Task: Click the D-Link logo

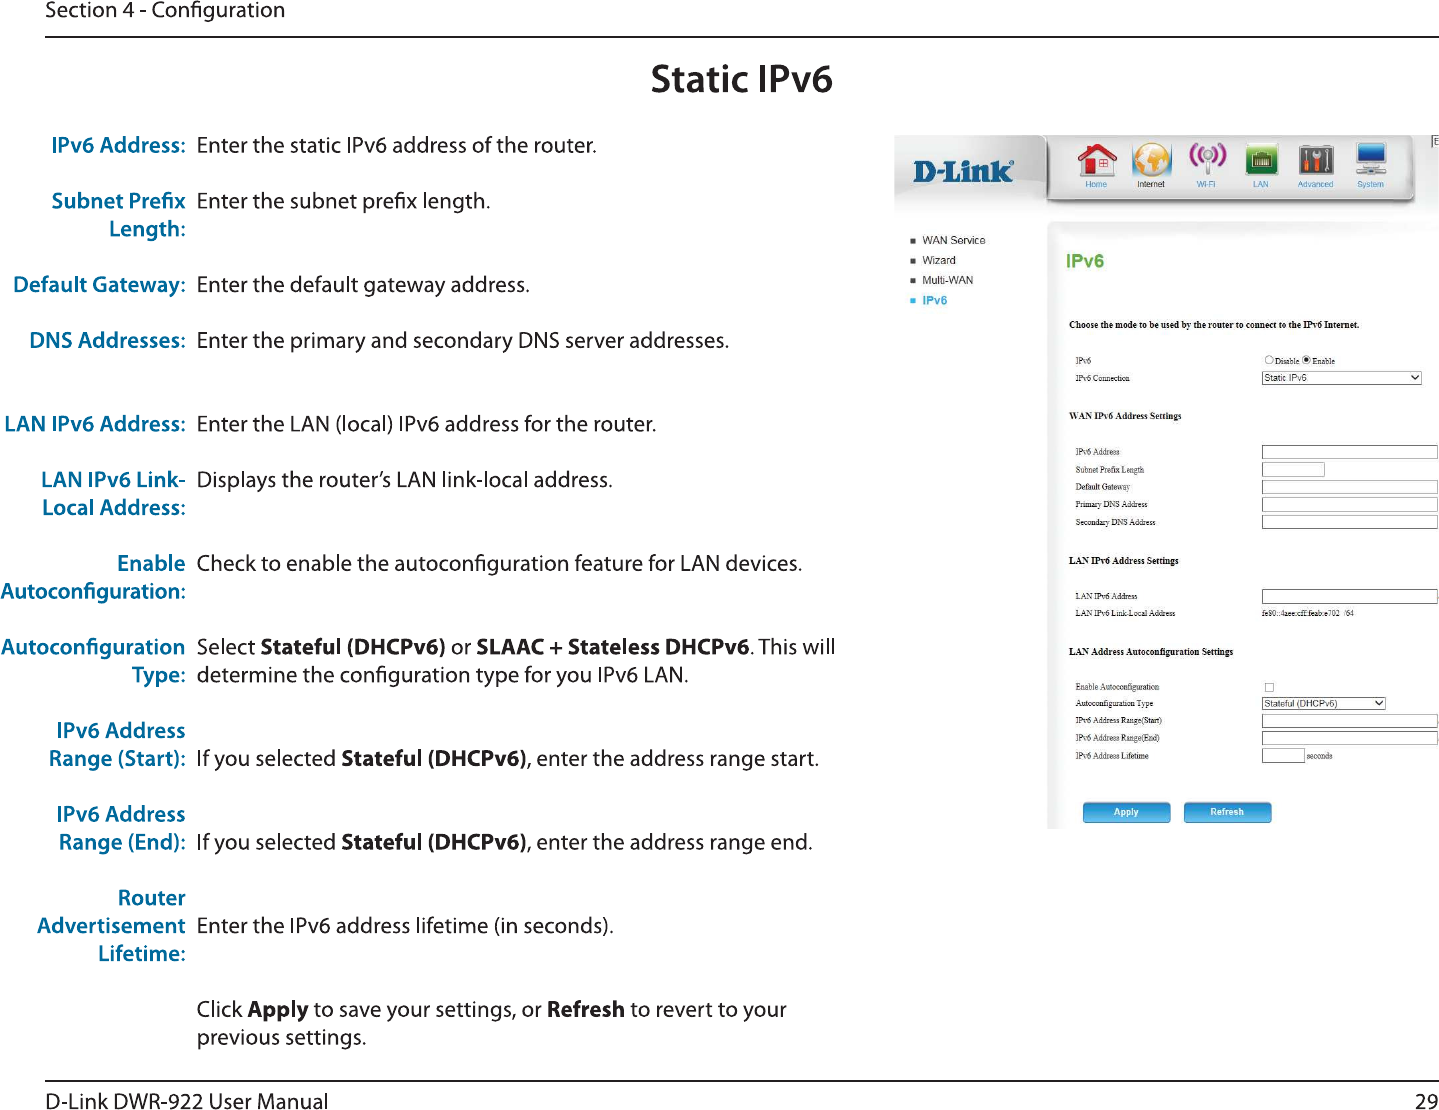Action: point(963,172)
